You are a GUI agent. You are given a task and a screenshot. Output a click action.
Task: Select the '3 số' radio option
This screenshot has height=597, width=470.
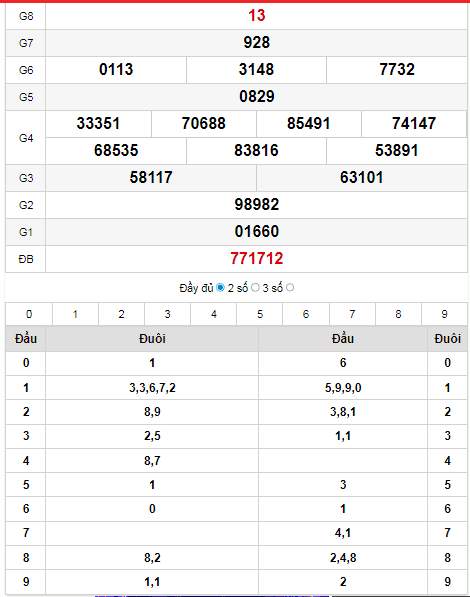point(290,288)
